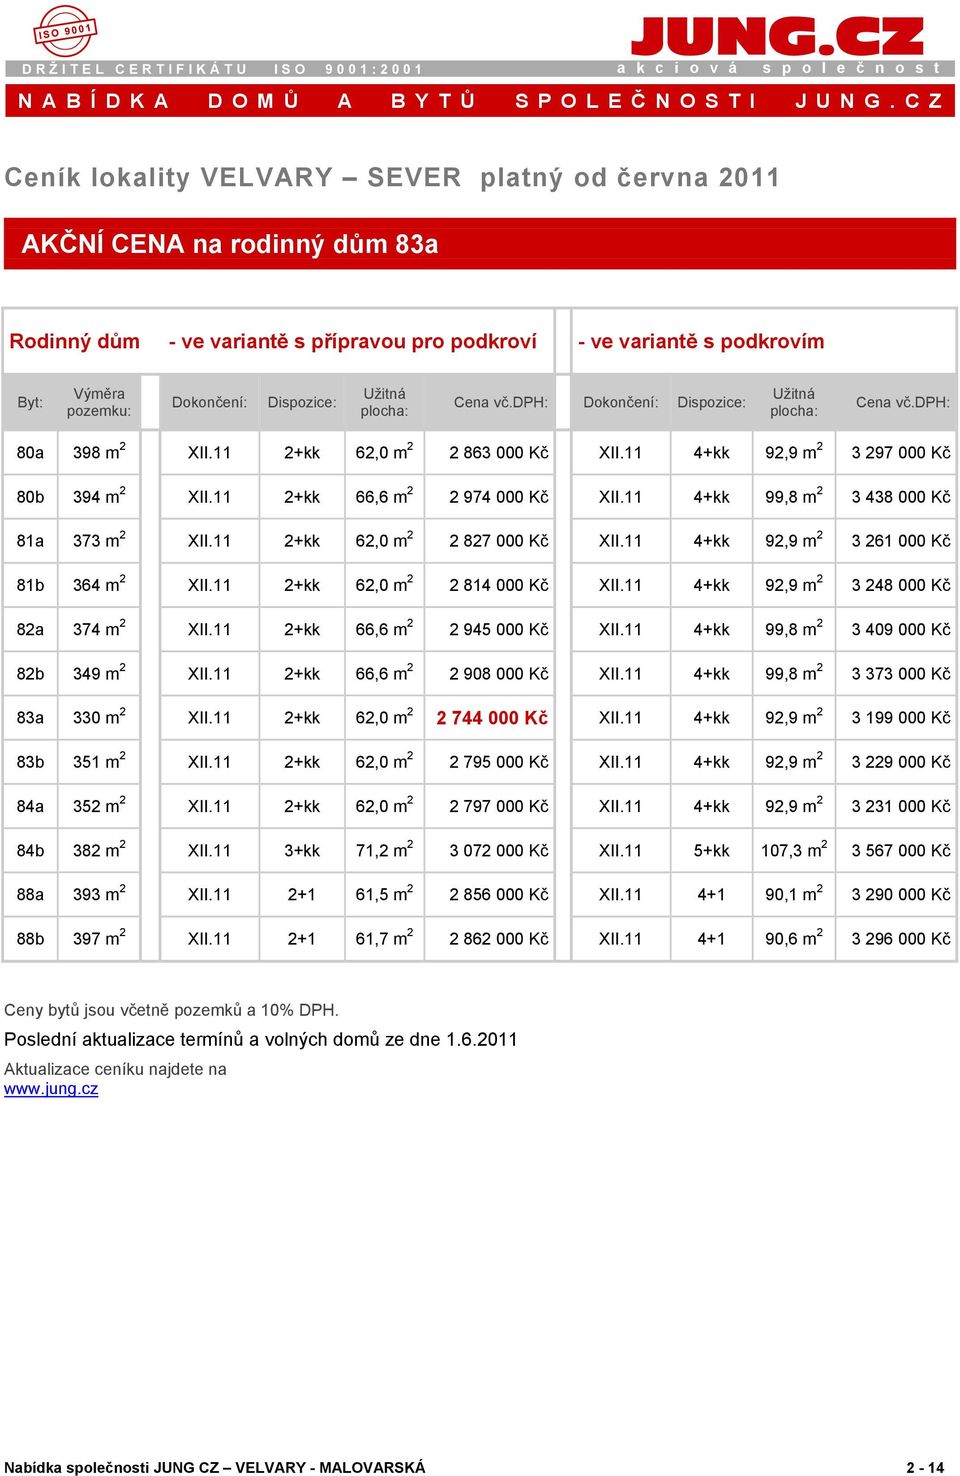This screenshot has height=1476, width=960.
Task: Click price 3 199 000 Kč
Action: (x=901, y=718)
